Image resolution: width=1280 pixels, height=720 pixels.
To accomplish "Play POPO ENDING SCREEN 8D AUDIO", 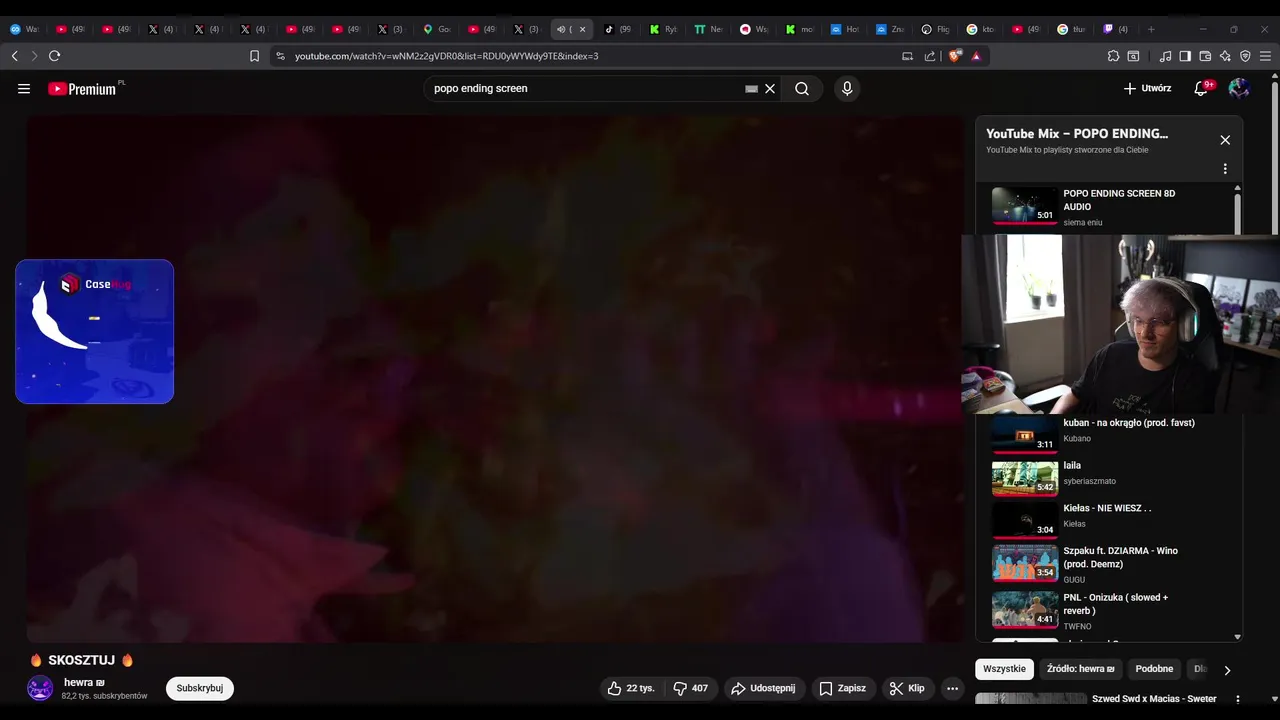I will (x=1107, y=207).
